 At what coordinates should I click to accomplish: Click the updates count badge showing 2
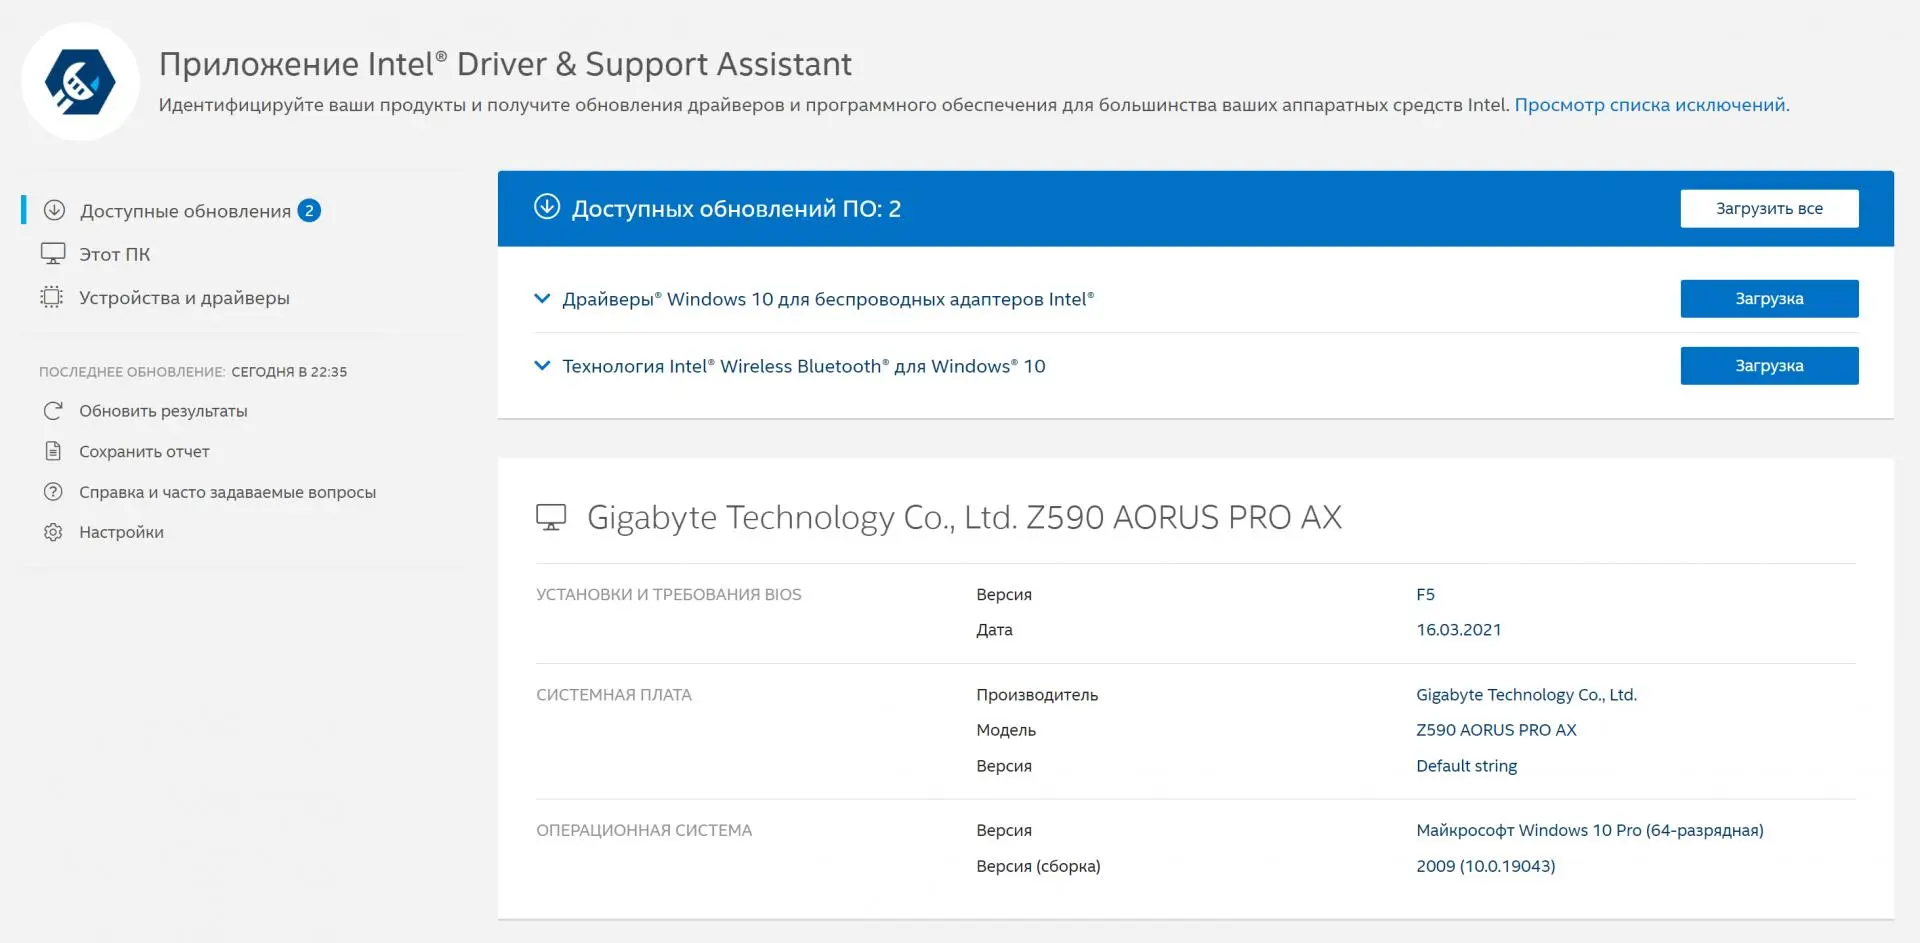click(x=309, y=210)
